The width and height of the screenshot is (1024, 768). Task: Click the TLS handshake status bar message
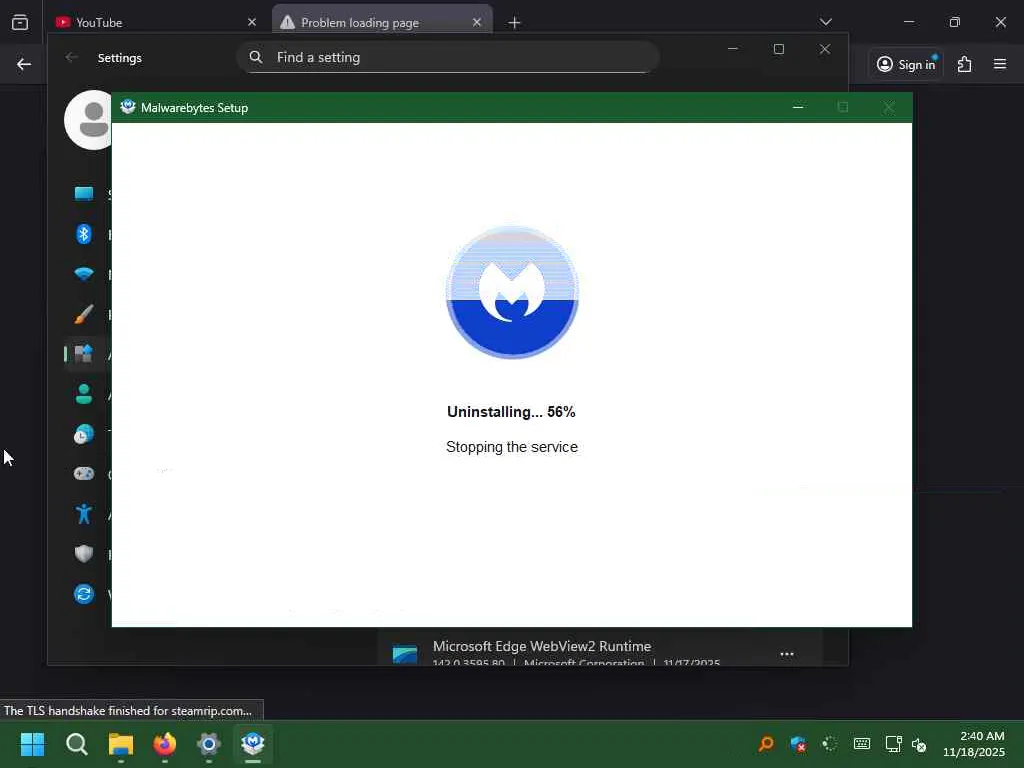click(x=128, y=711)
